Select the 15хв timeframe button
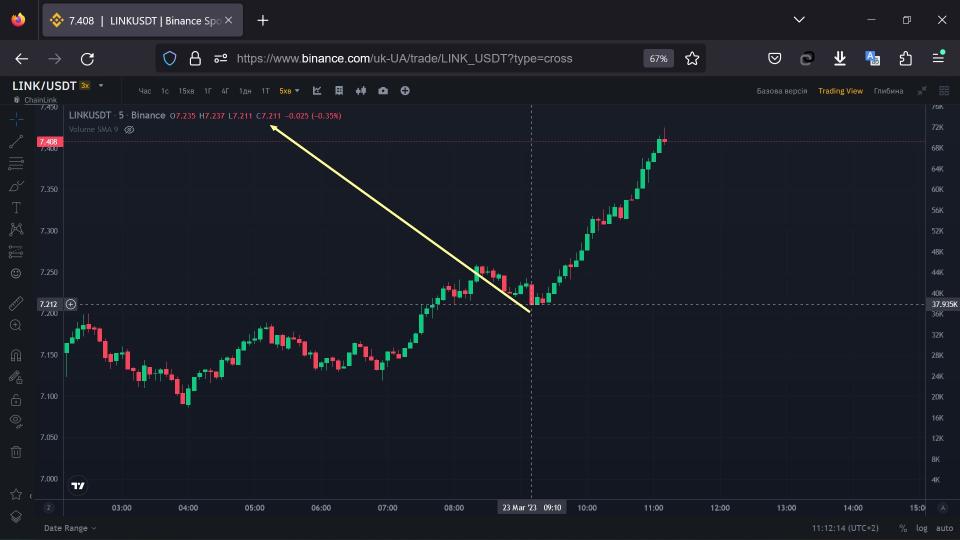The image size is (960, 540). click(186, 91)
